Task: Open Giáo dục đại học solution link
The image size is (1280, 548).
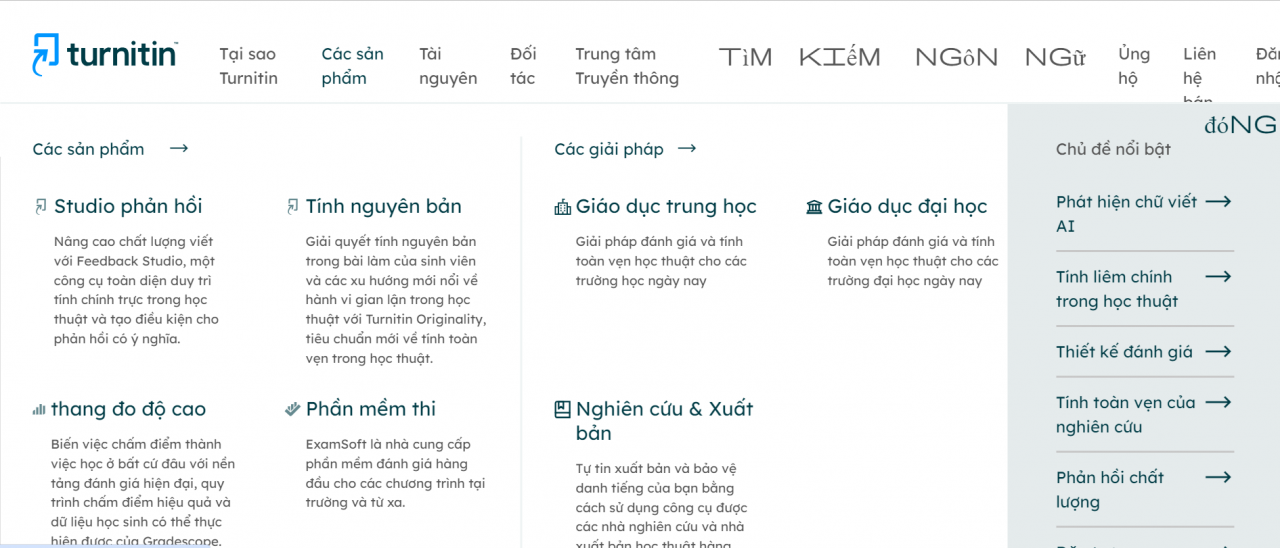Action: pyautogui.click(x=907, y=207)
